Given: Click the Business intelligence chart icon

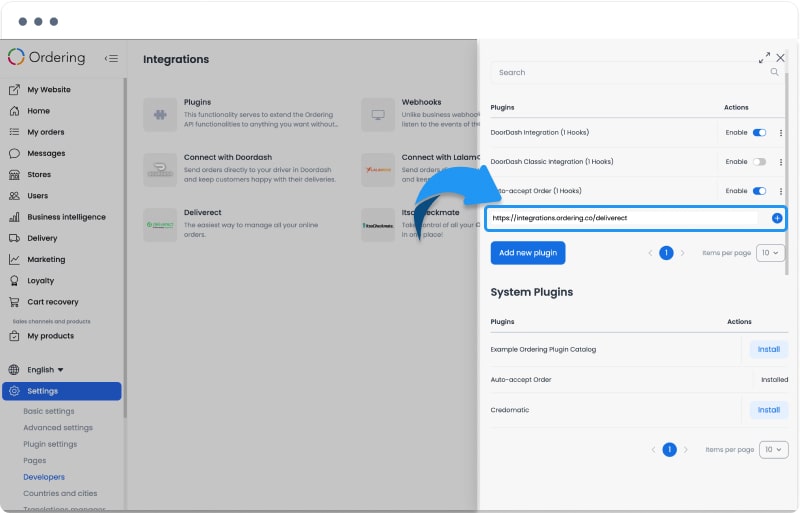Looking at the screenshot, I should [x=14, y=217].
